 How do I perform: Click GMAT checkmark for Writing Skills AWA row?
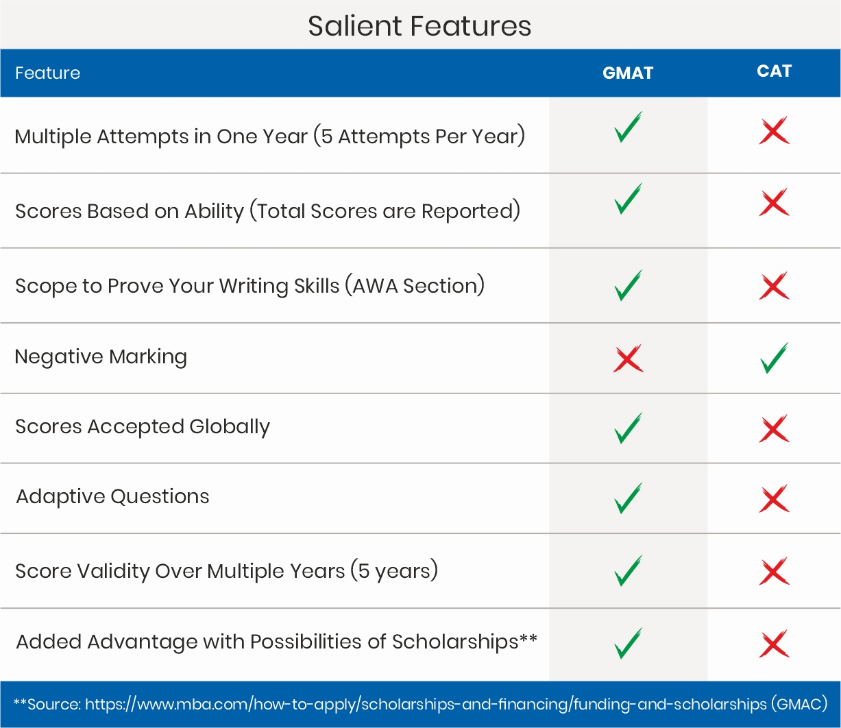[x=628, y=285]
